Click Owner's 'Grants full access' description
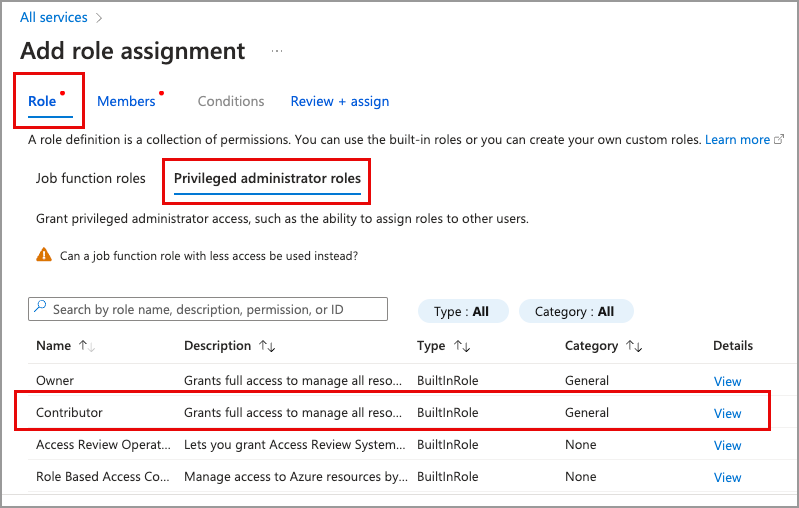 click(x=293, y=381)
